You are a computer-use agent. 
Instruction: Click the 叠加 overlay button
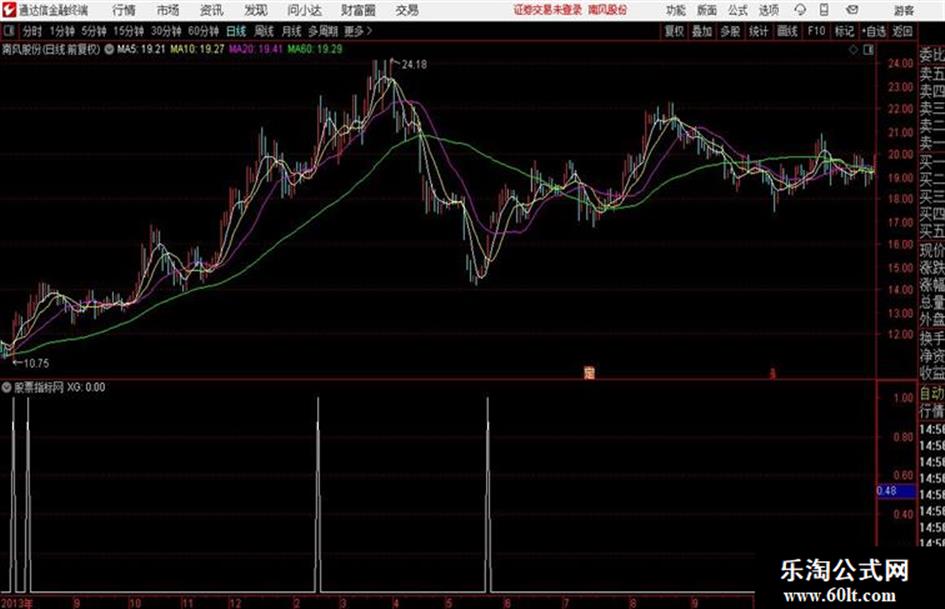point(702,31)
